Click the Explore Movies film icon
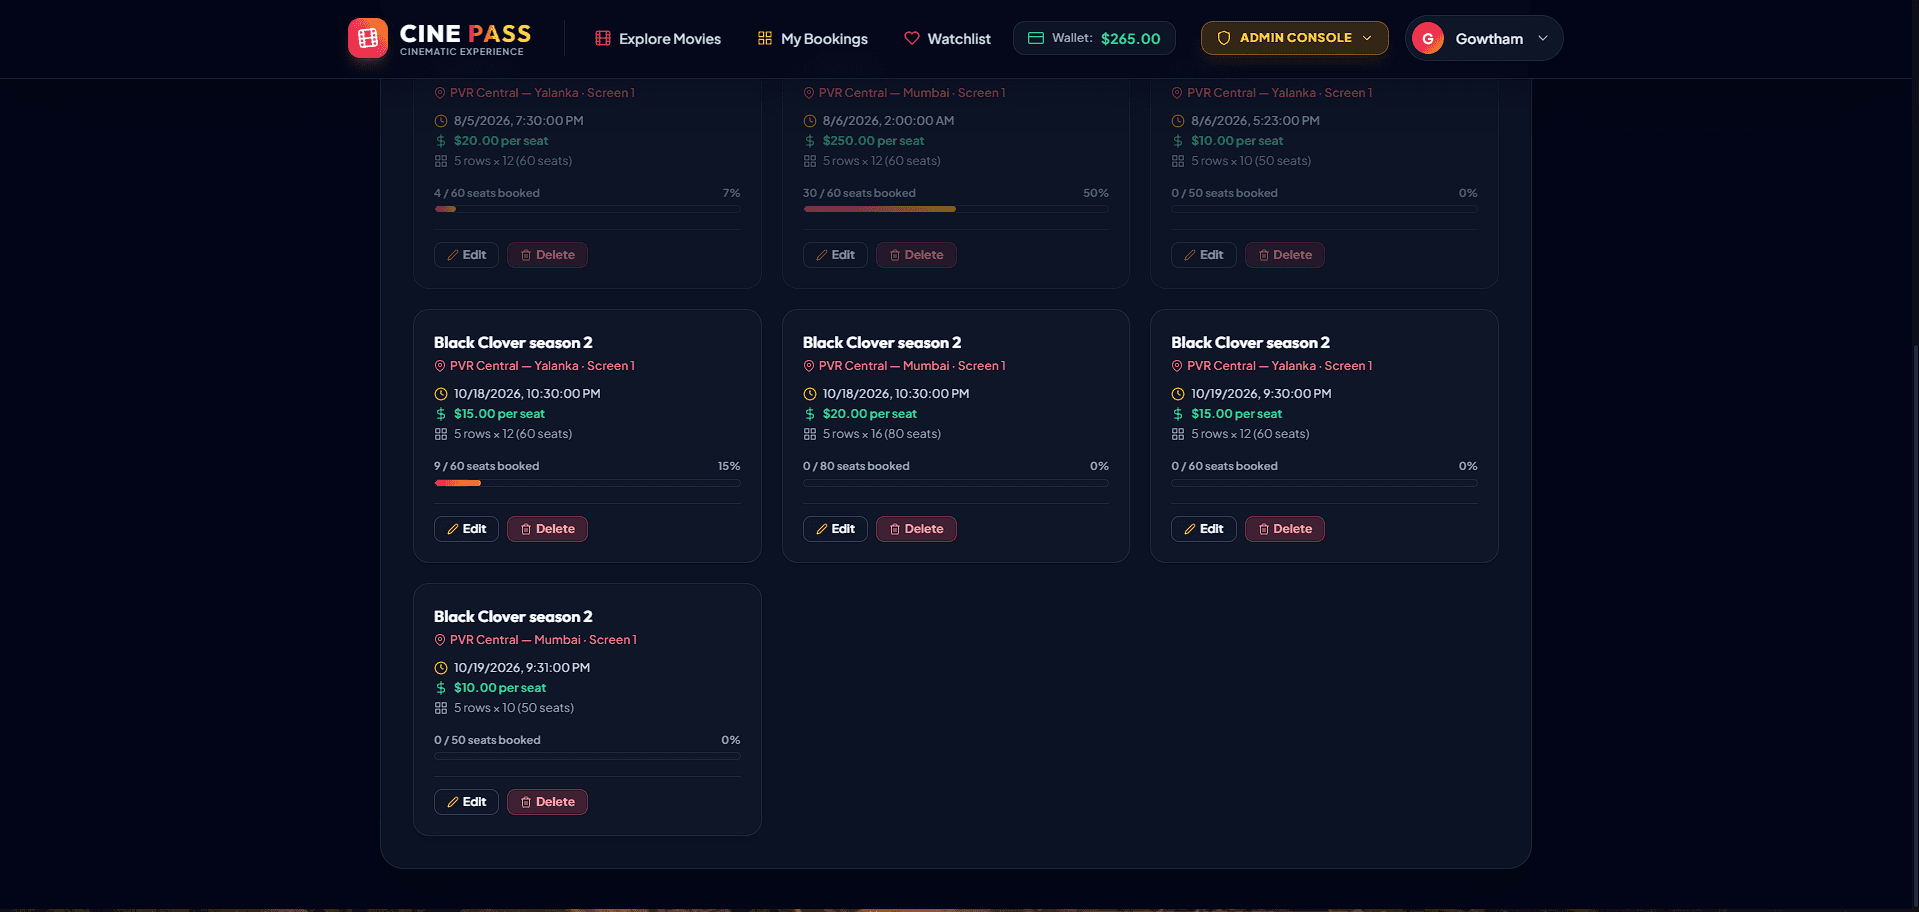Viewport: 1919px width, 912px height. 602,38
